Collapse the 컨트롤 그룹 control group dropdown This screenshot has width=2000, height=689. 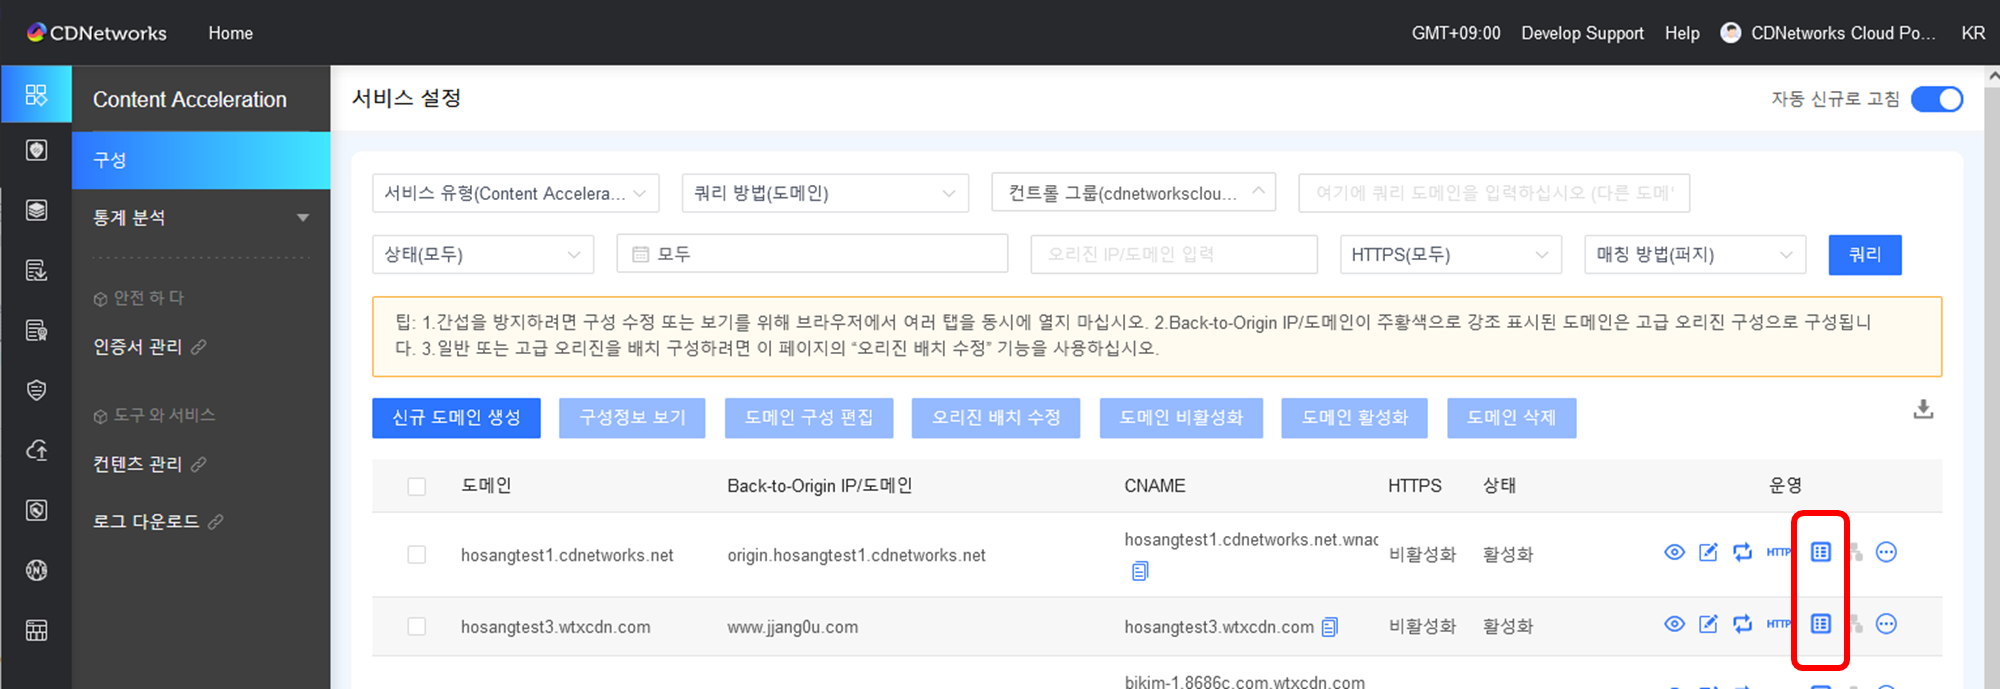(x=1134, y=192)
